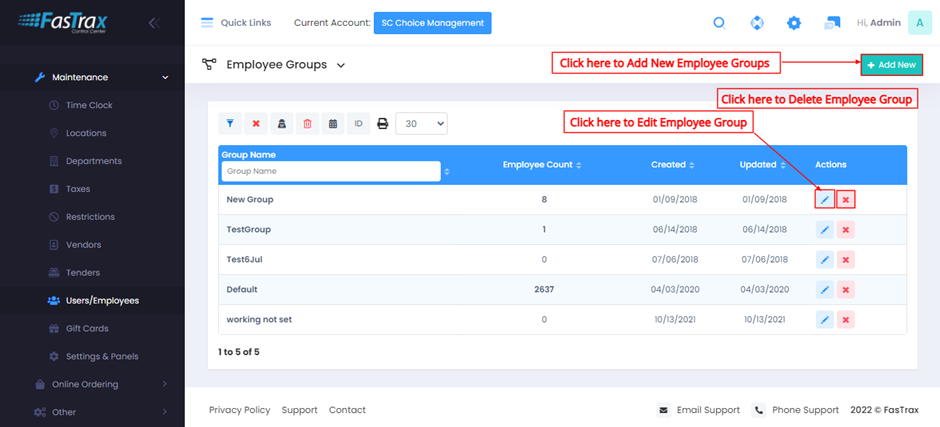The image size is (940, 427).
Task: Click the filter funnel icon in toolbar
Action: click(230, 124)
